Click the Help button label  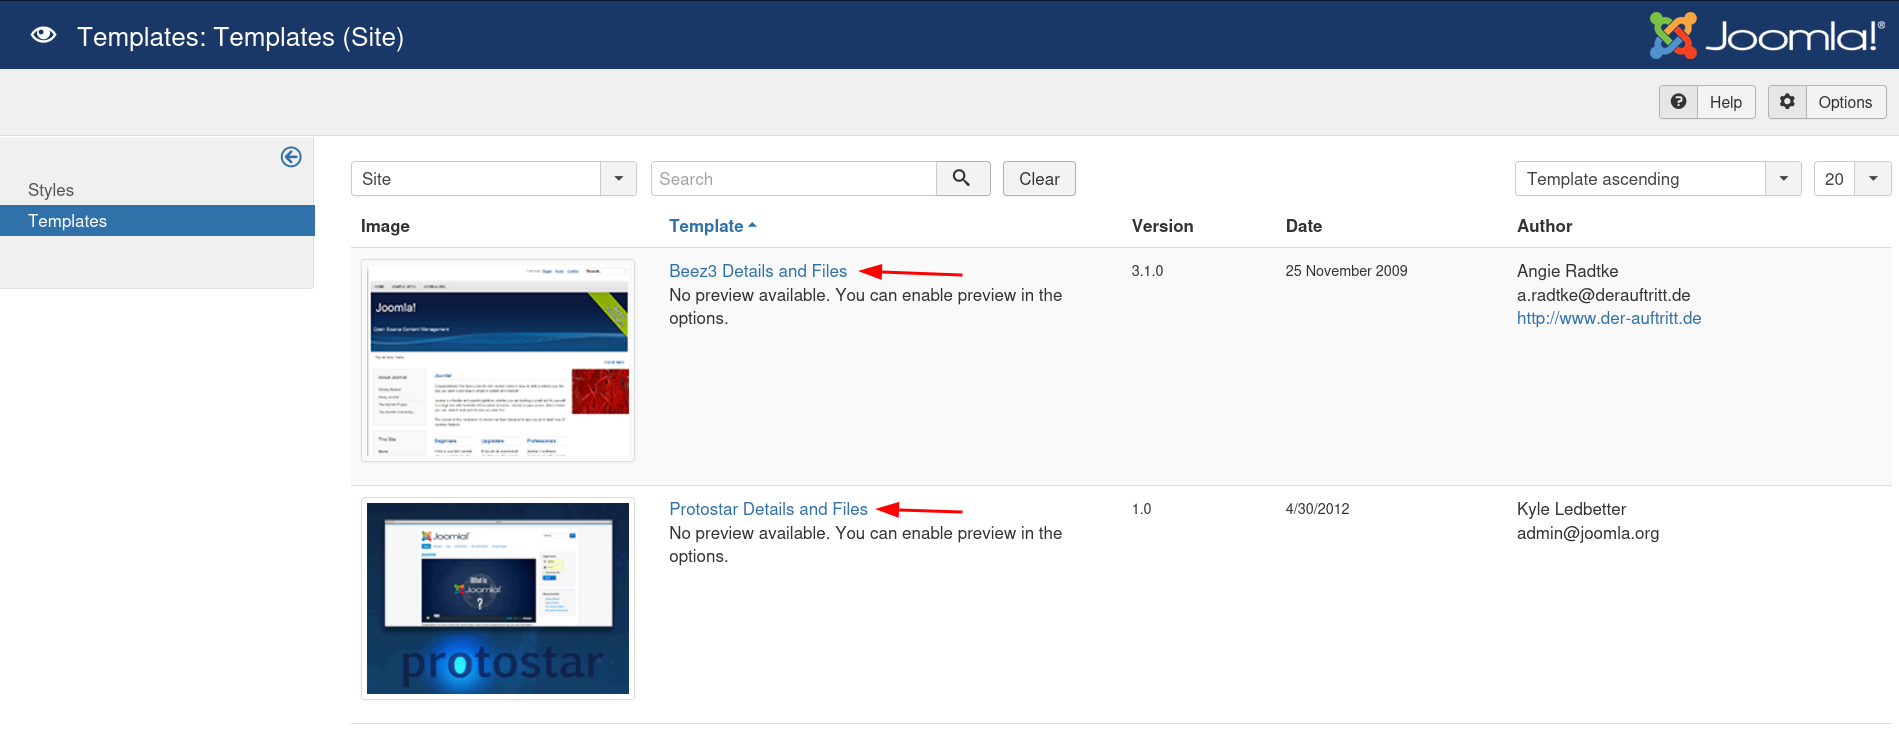coord(1725,102)
